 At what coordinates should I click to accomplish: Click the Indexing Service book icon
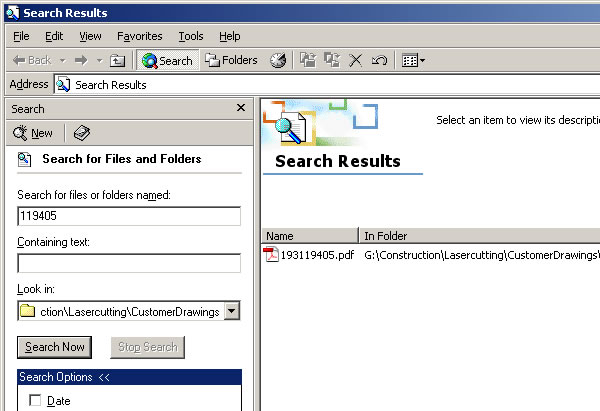pos(82,133)
